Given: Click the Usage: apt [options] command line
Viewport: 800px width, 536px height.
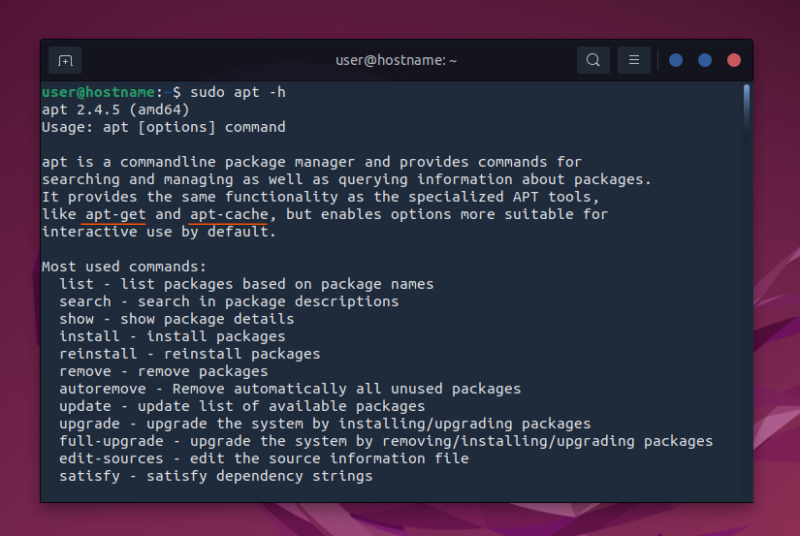Looking at the screenshot, I should 164,127.
